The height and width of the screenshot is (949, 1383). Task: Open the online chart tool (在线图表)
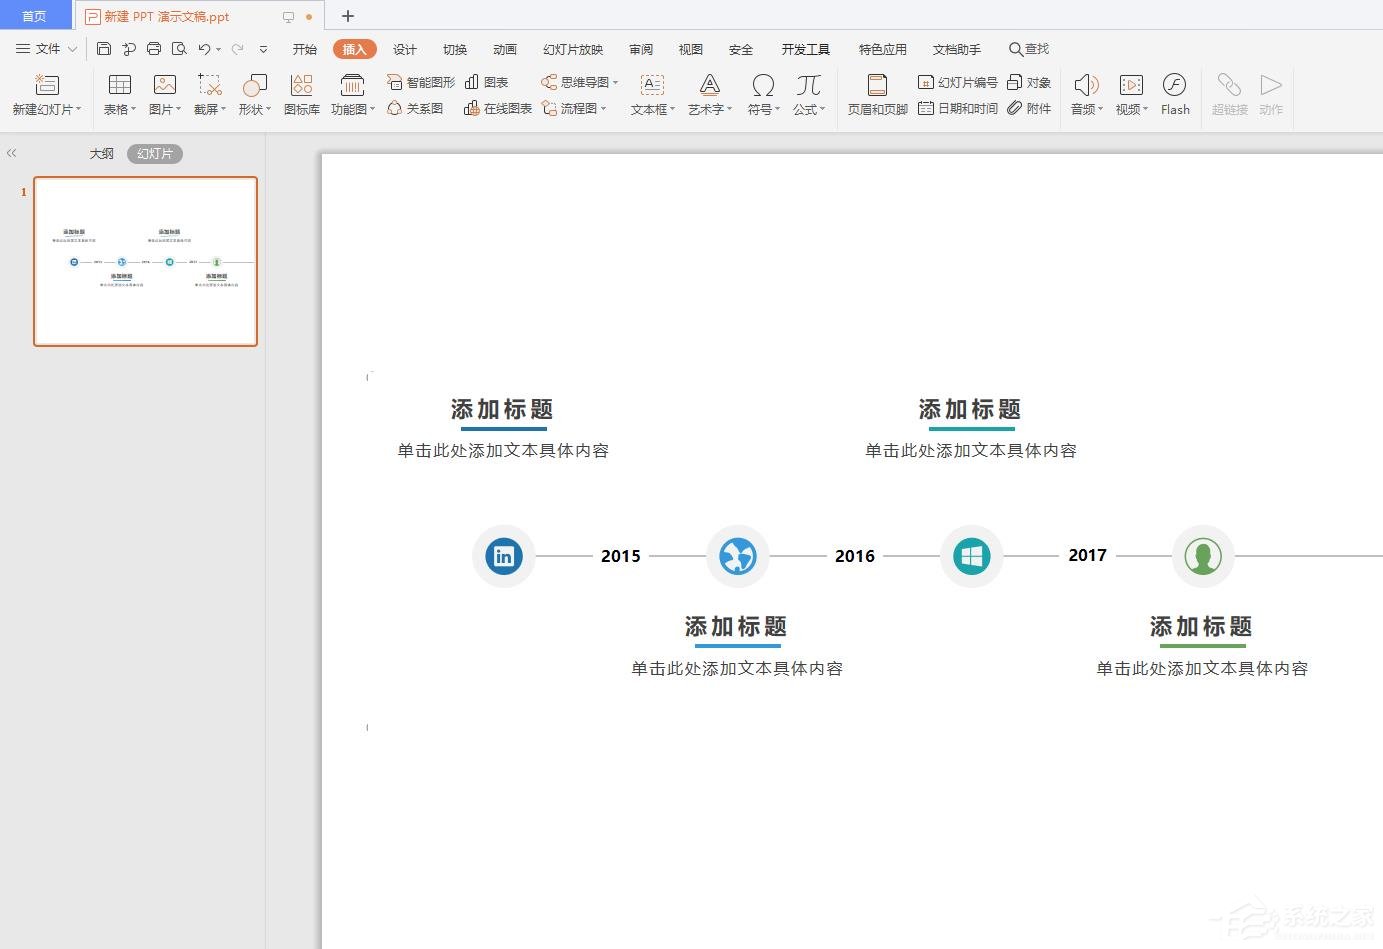[x=495, y=108]
